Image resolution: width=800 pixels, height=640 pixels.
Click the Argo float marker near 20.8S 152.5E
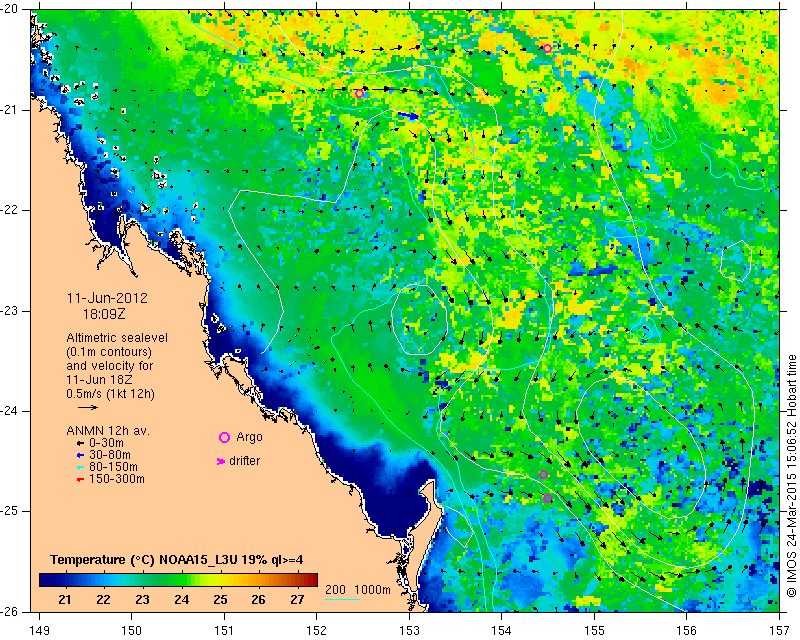point(359,93)
